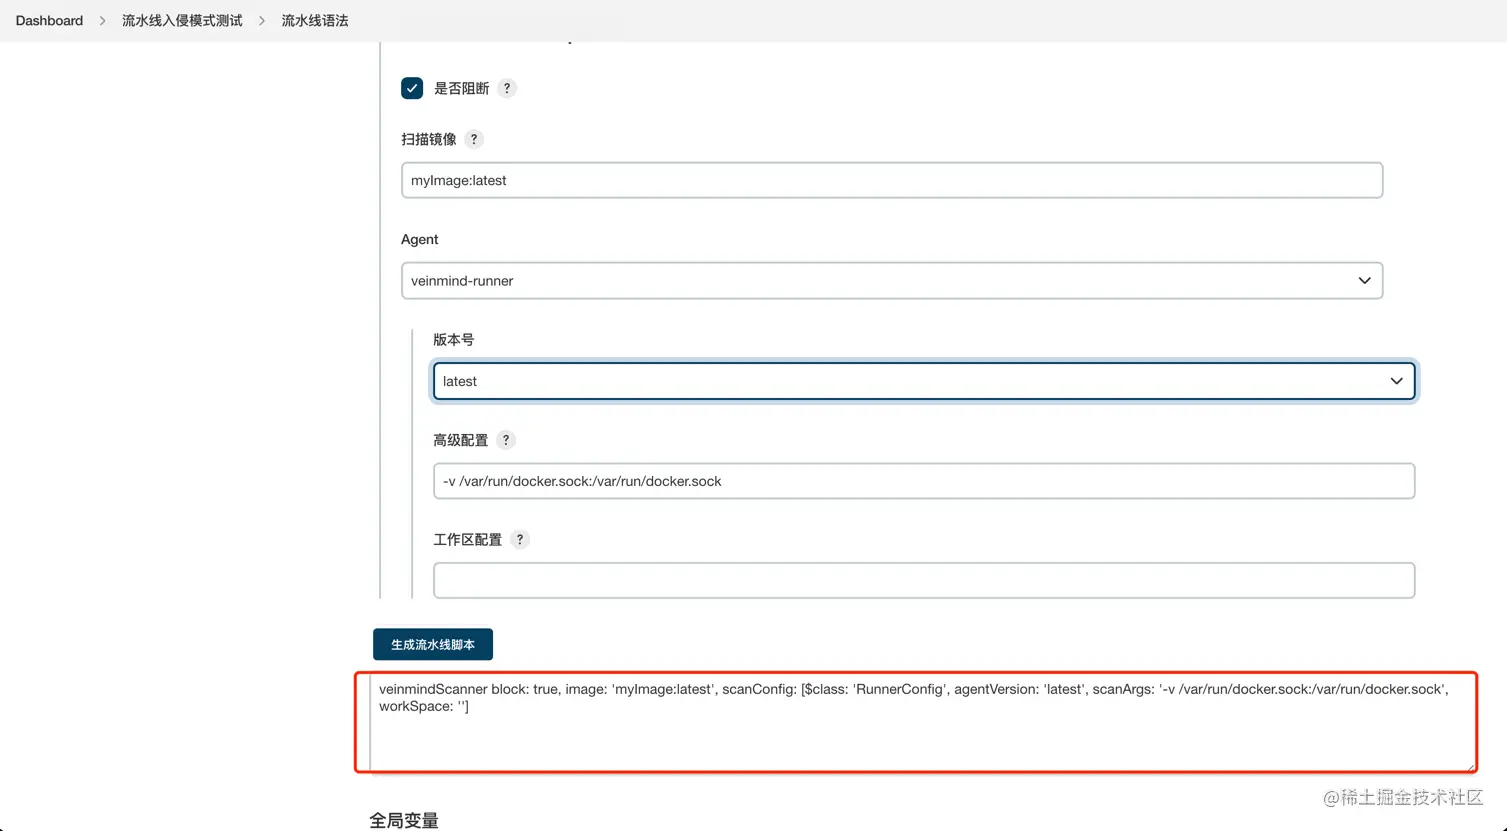The image size is (1507, 831).
Task: Grab the textarea resize handle
Action: [1470, 766]
